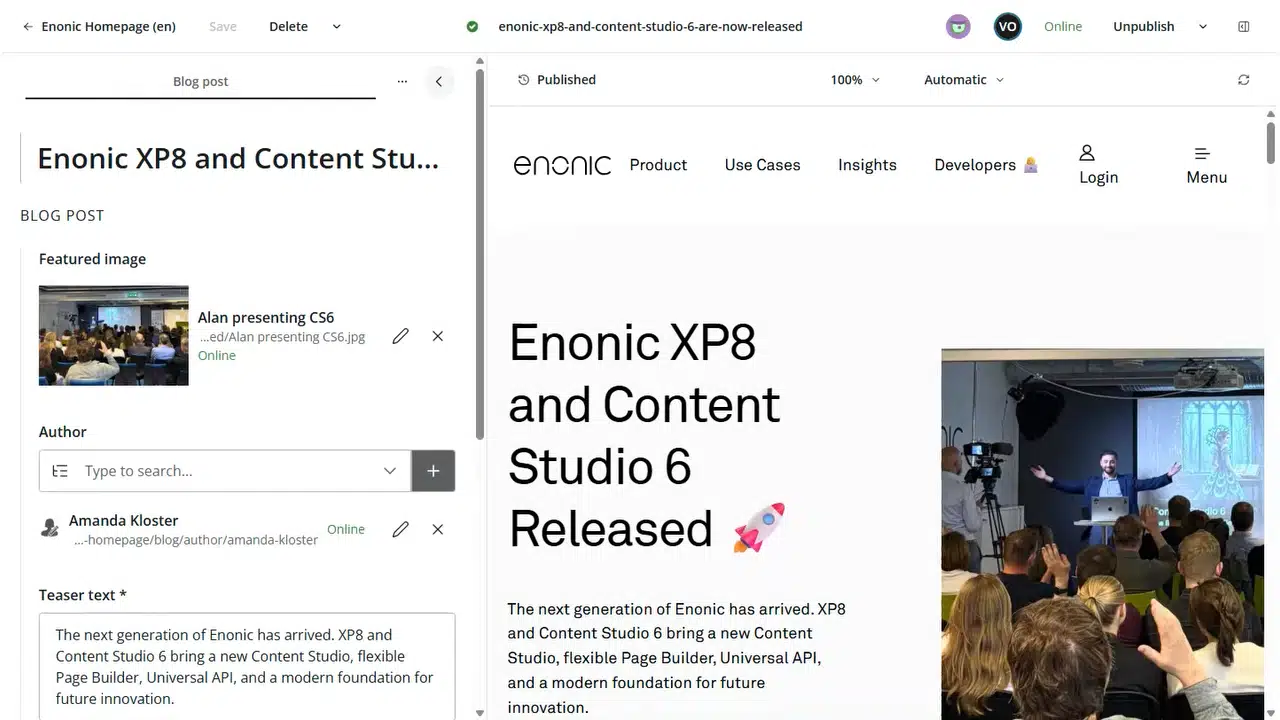
Task: Select the Blog post tab
Action: click(x=200, y=82)
